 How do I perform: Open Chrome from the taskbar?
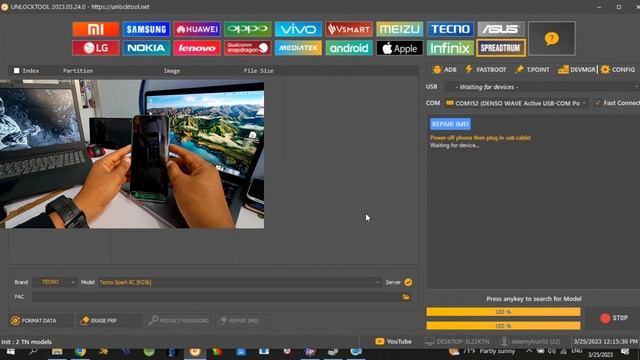click(80, 352)
